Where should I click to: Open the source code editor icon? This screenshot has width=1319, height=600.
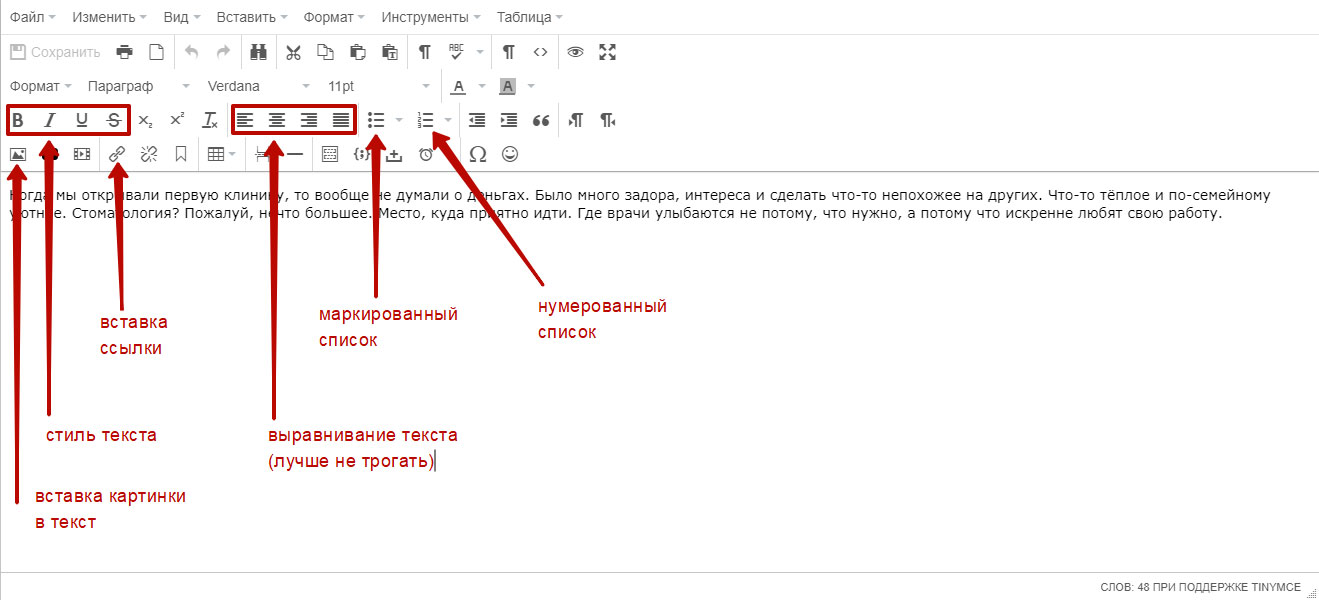pyautogui.click(x=540, y=52)
